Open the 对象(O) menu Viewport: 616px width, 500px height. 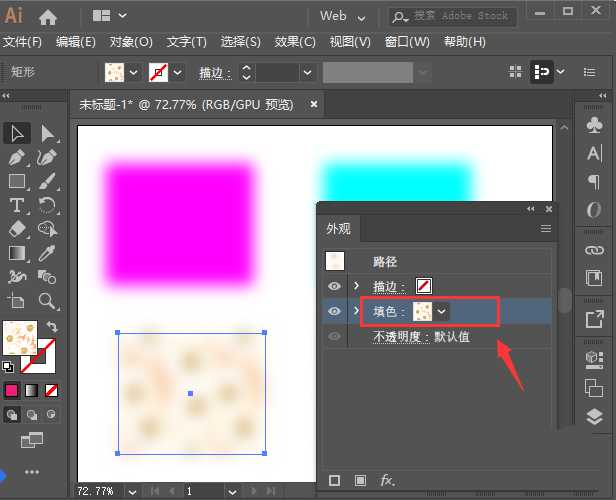131,42
